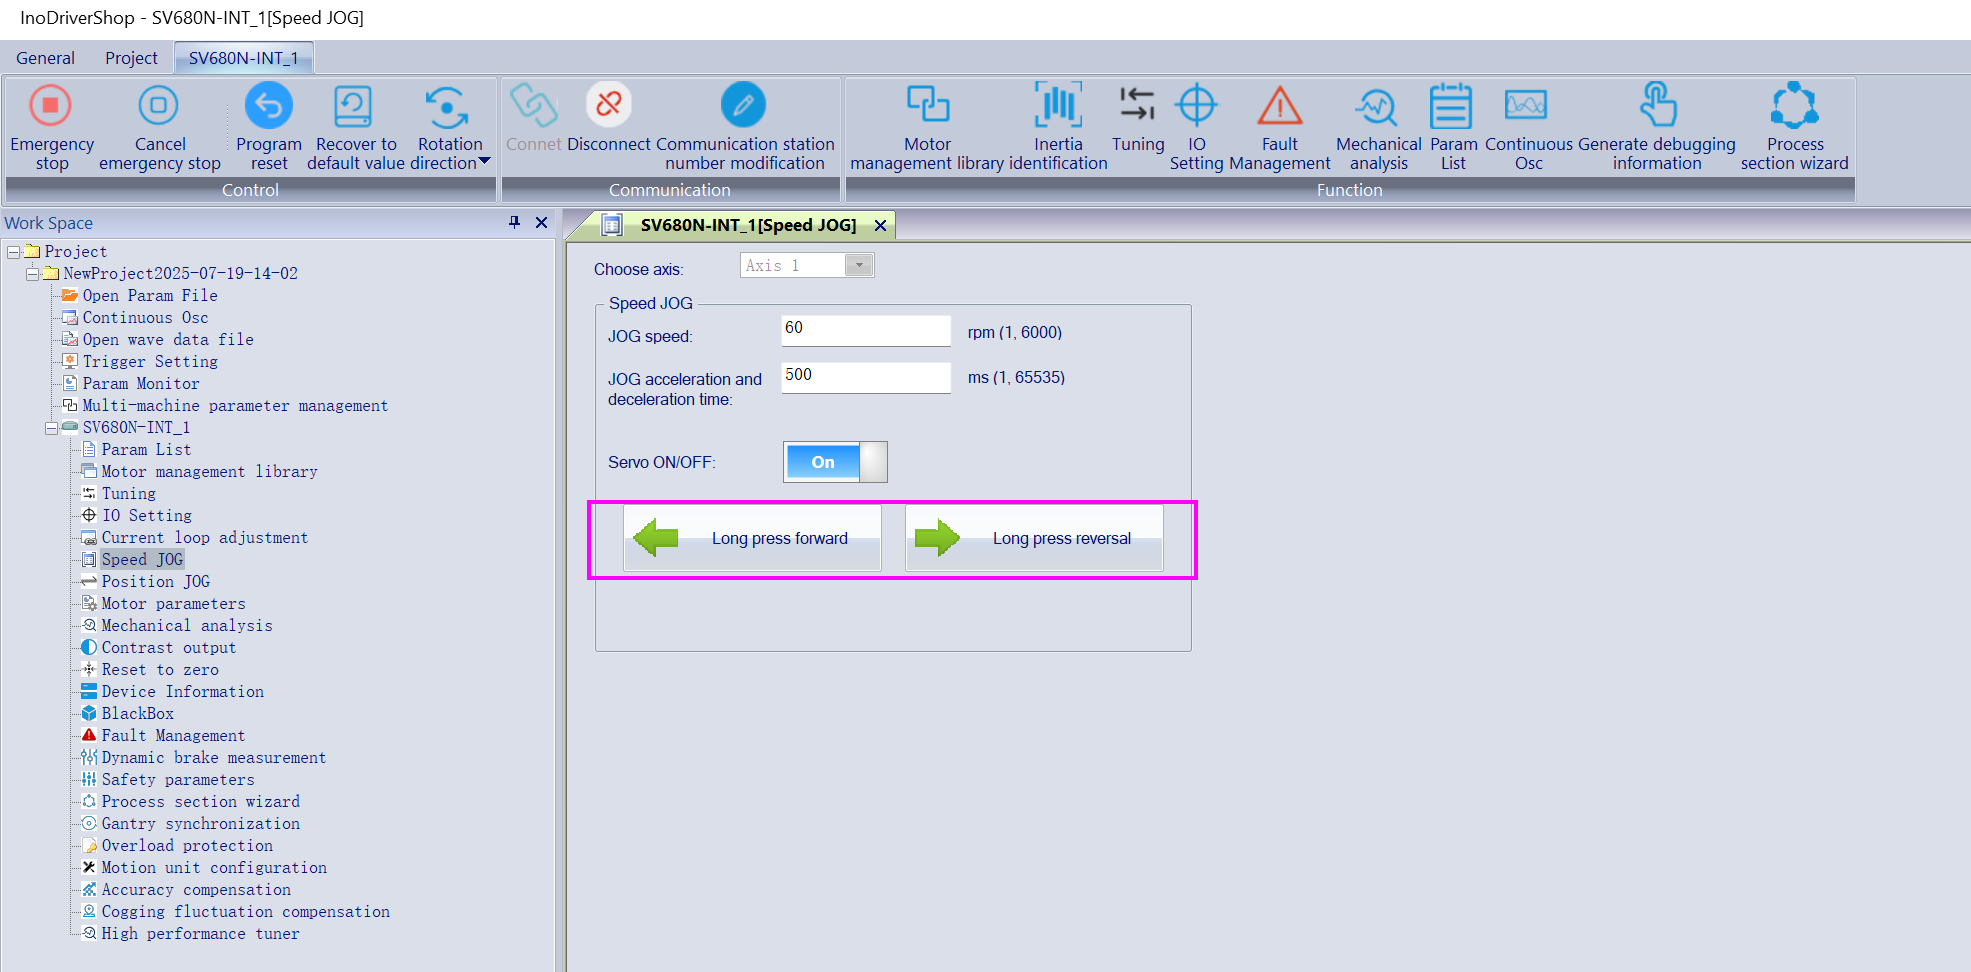
Task: Pin the Work Space panel
Action: [x=514, y=222]
